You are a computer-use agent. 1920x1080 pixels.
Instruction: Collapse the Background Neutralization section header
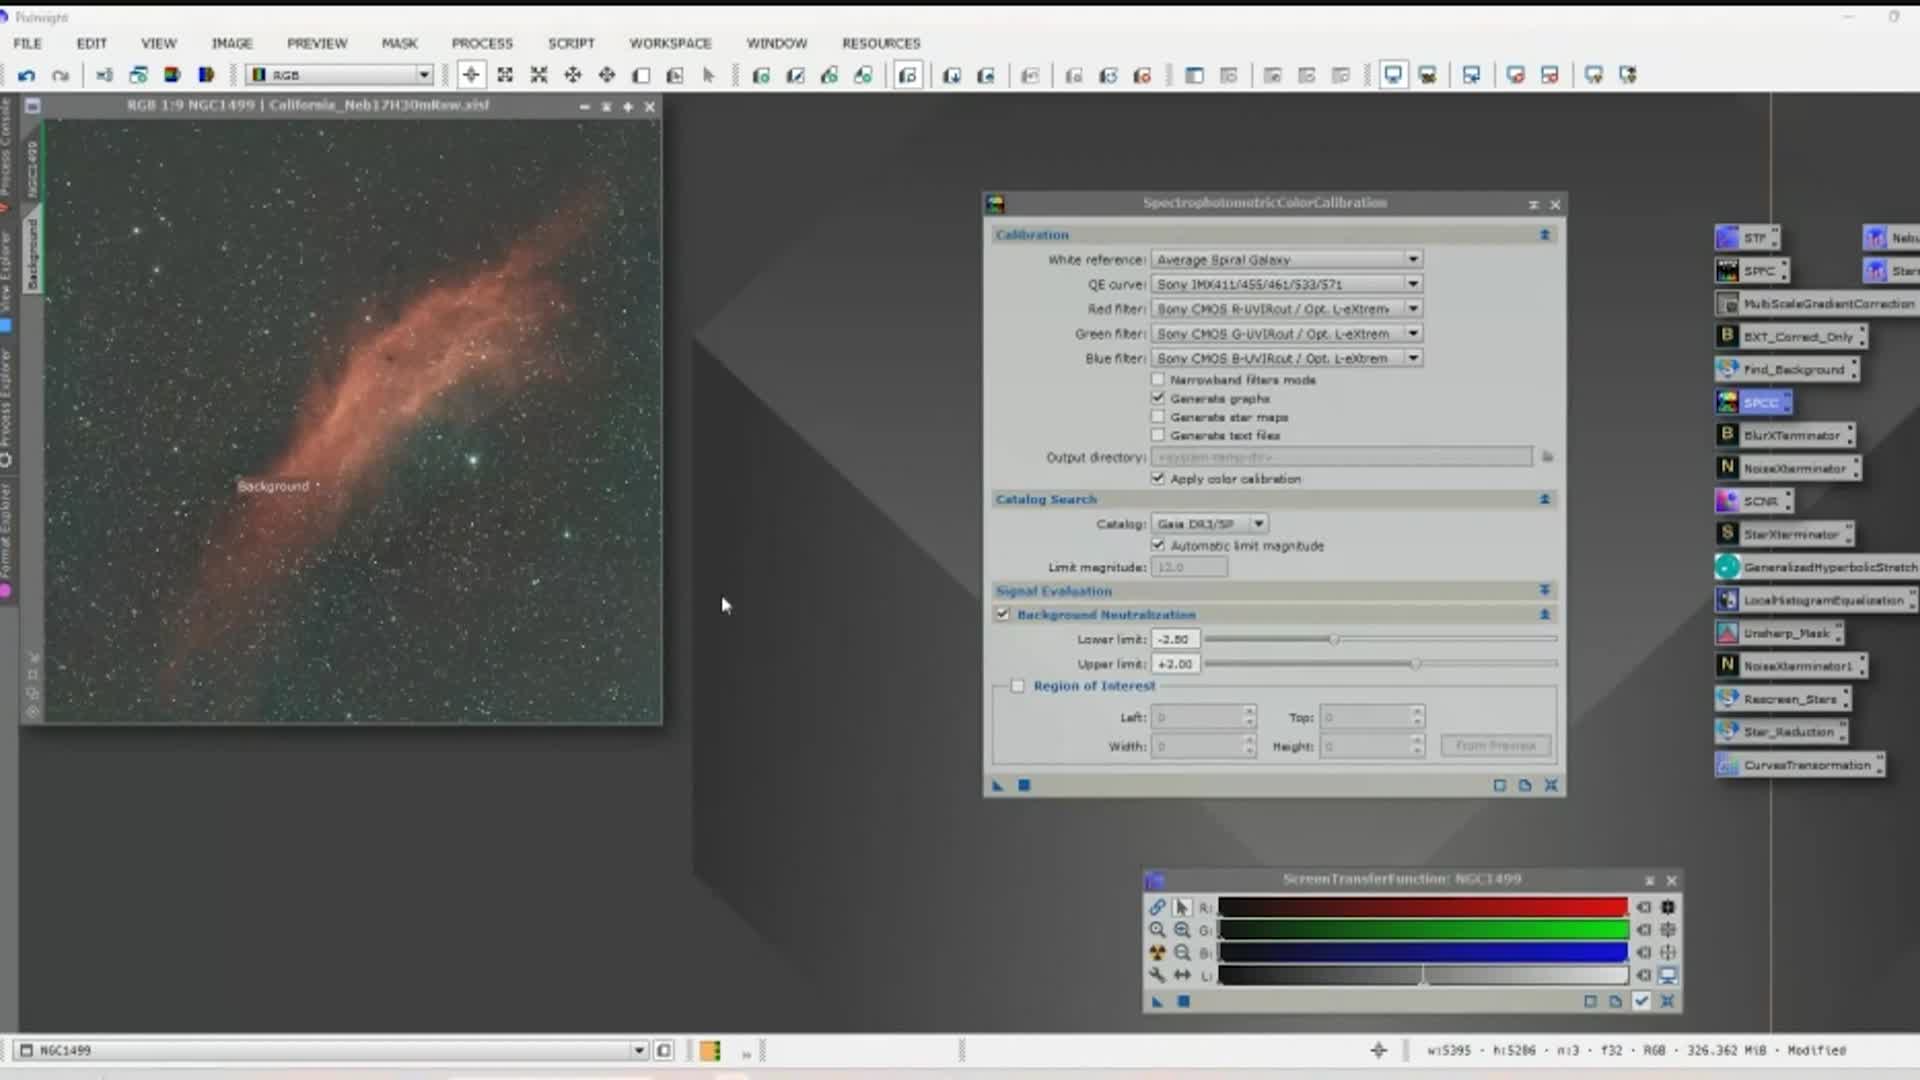[1544, 614]
